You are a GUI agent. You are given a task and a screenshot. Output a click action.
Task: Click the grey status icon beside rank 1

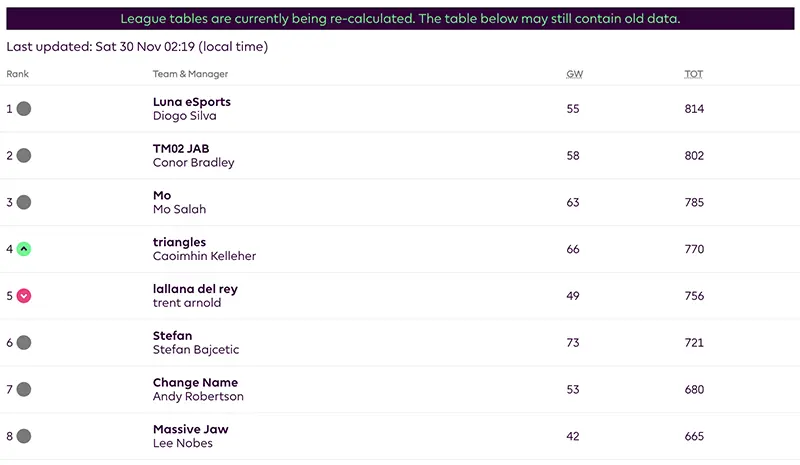(x=24, y=109)
